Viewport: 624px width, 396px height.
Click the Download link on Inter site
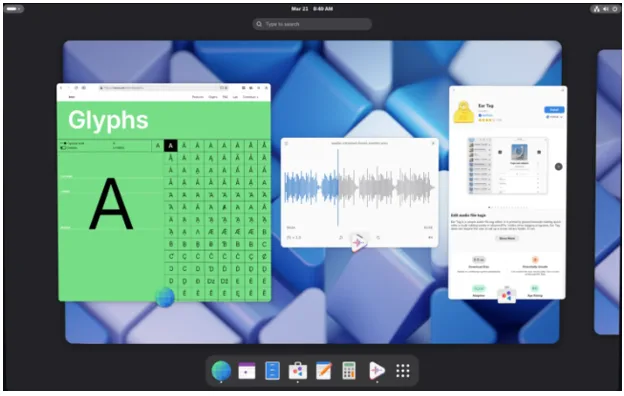250,97
